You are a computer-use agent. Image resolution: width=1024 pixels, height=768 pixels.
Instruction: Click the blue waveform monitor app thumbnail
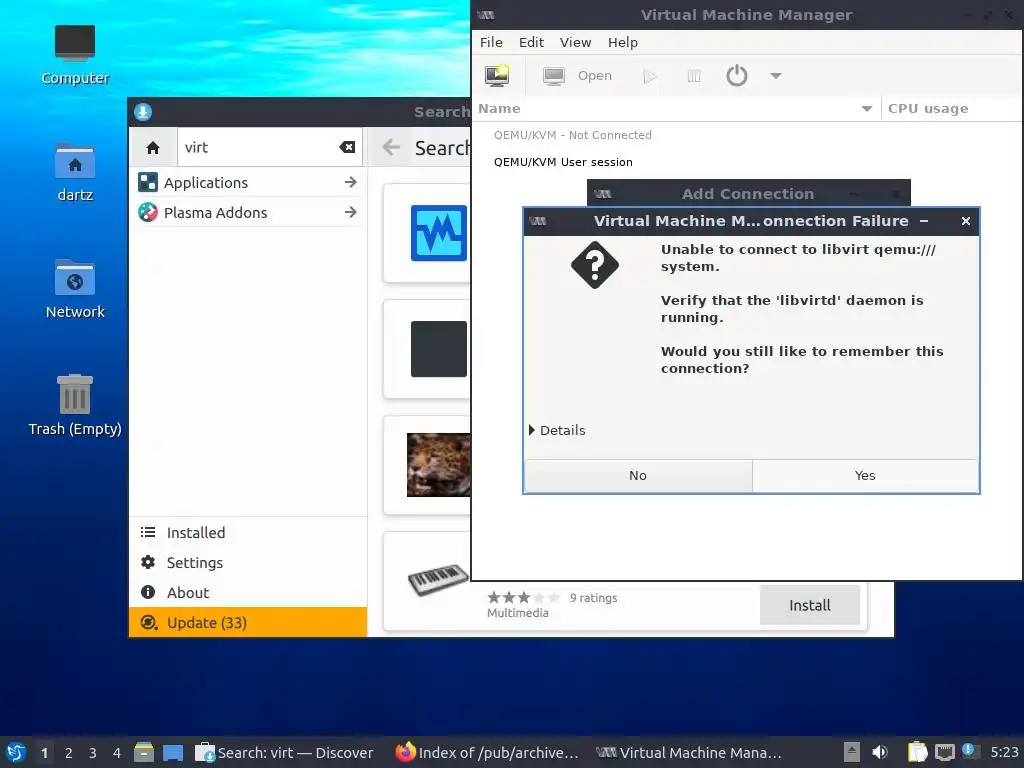point(439,233)
